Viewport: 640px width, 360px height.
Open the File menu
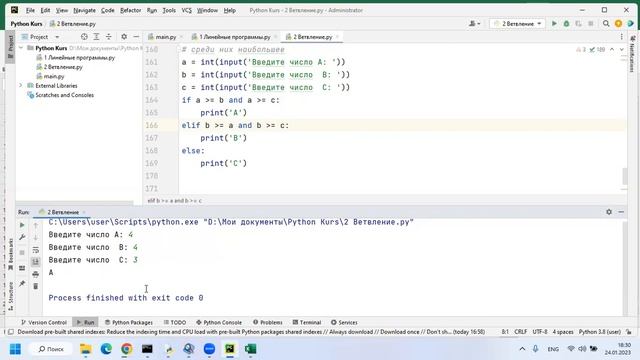click(x=30, y=10)
